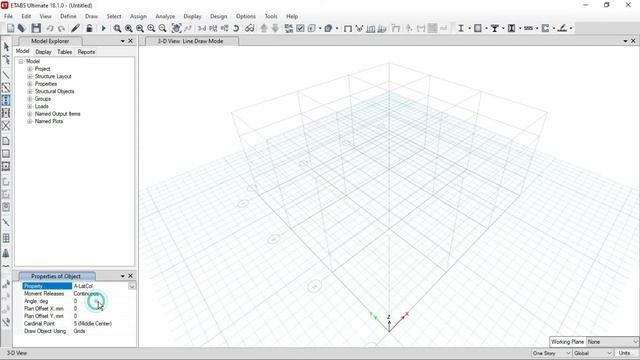Open the Analyze menu
This screenshot has height=360, width=640.
tap(165, 16)
